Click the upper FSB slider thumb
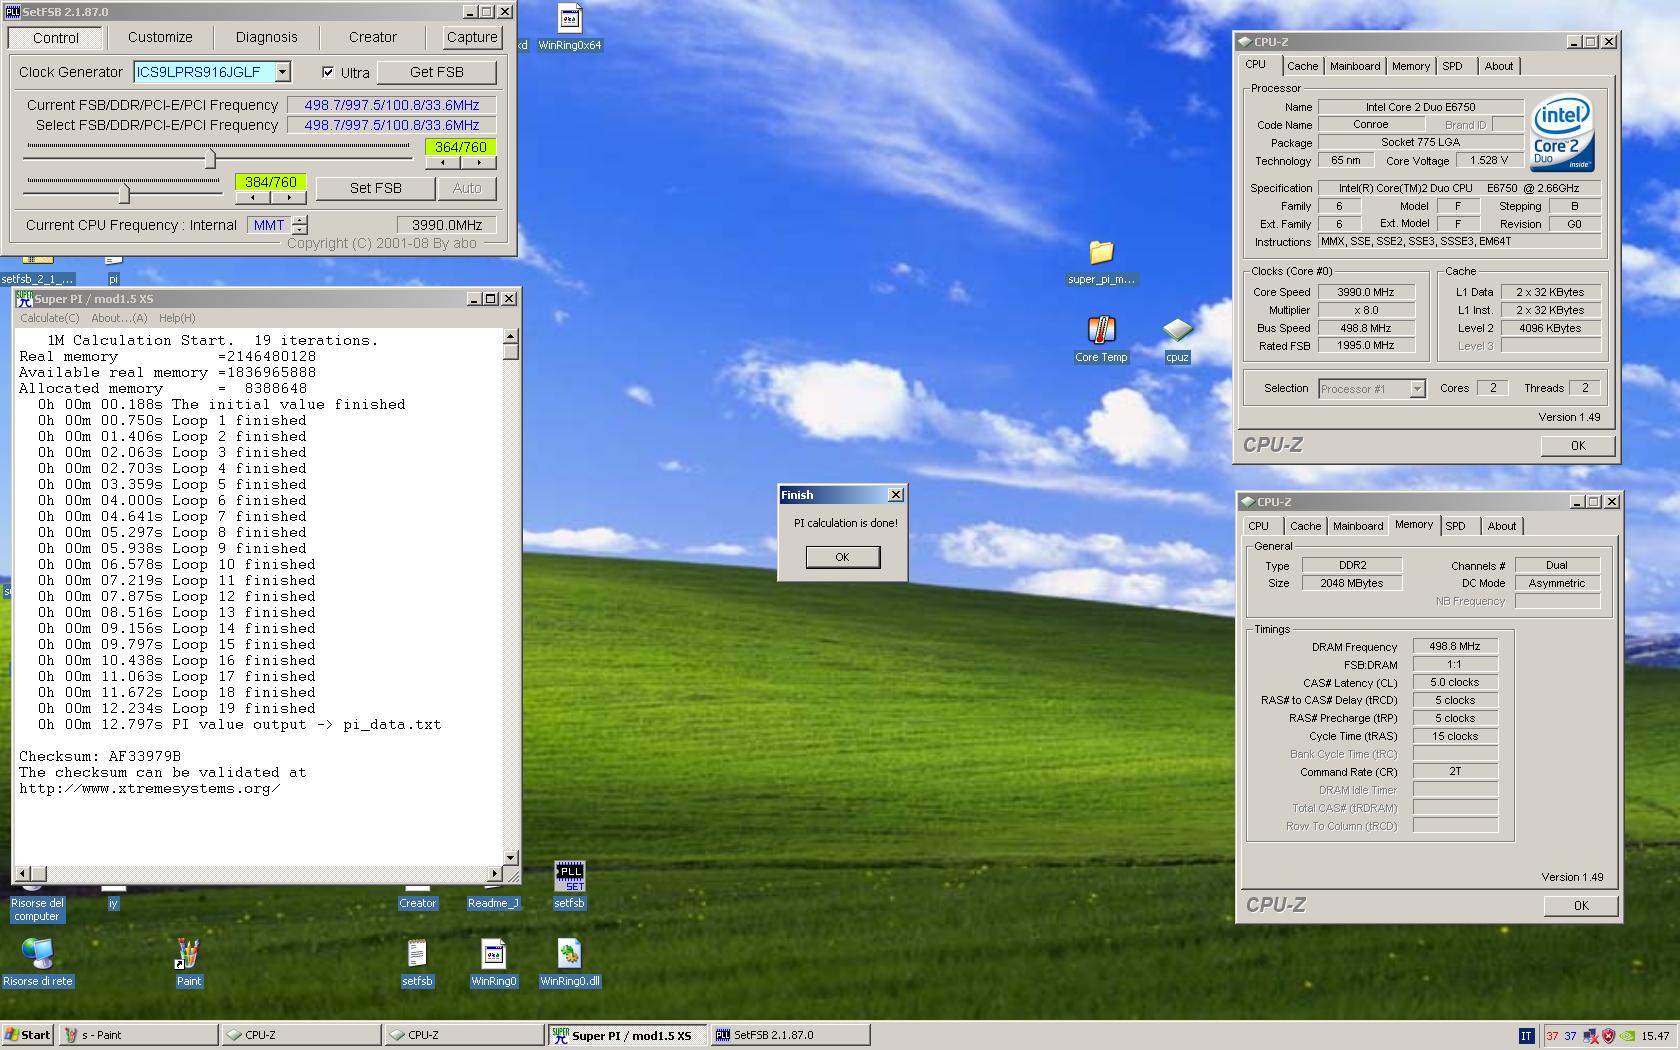The image size is (1680, 1050). 210,158
